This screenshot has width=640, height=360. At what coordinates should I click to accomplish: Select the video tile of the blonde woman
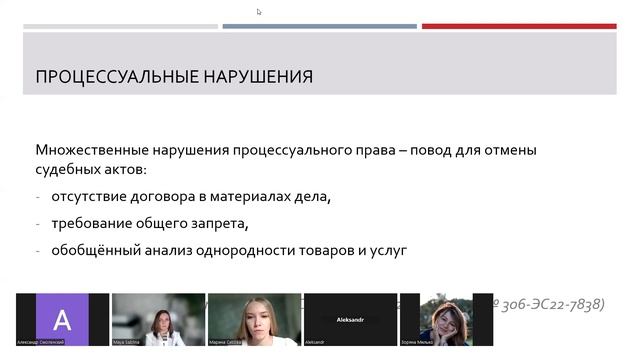(x=254, y=319)
